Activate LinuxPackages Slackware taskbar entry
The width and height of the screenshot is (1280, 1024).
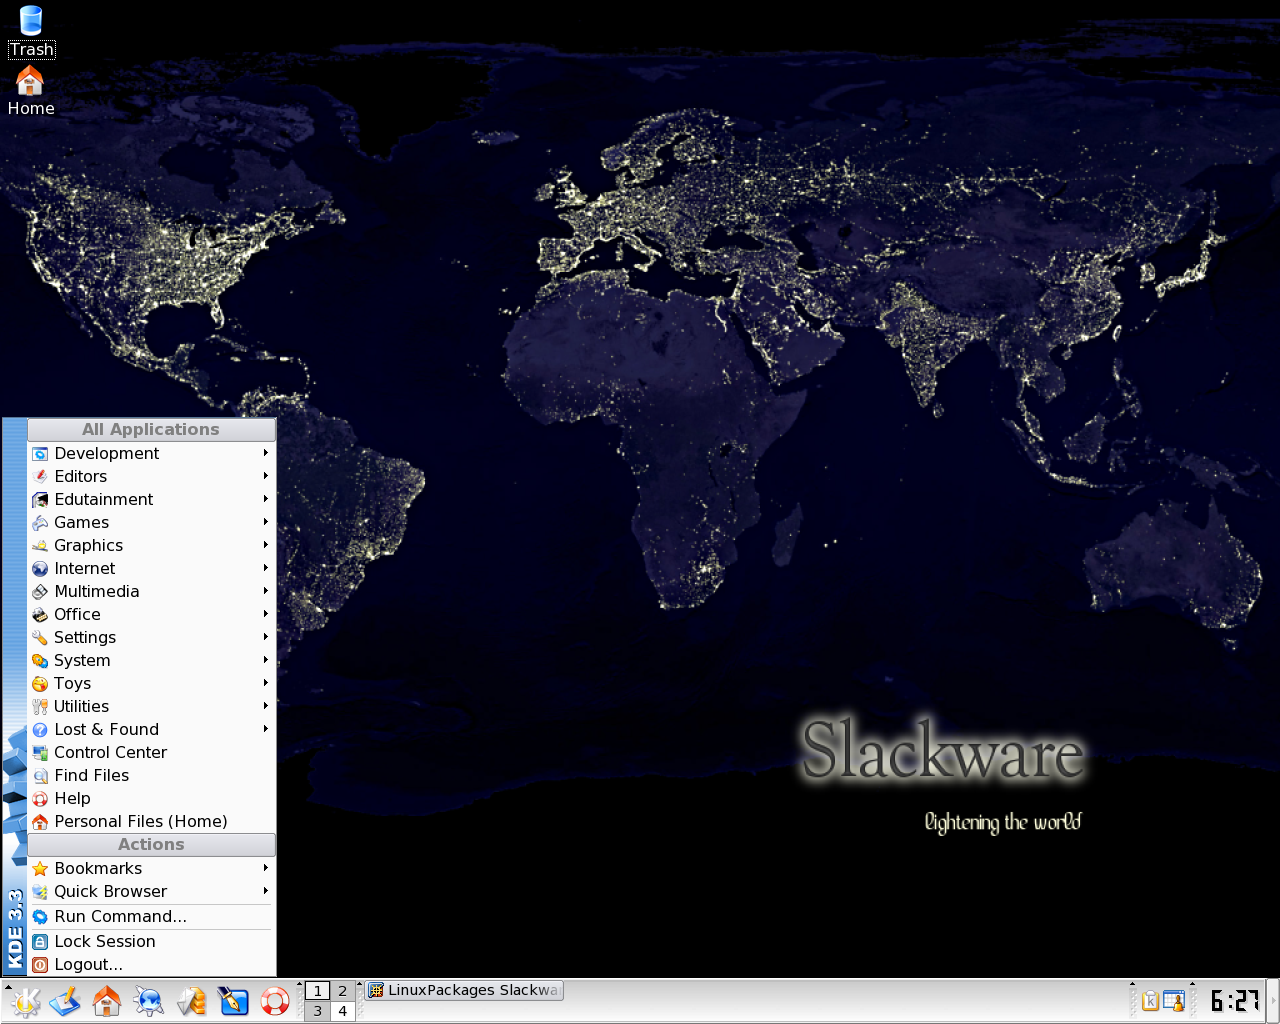pyautogui.click(x=465, y=991)
